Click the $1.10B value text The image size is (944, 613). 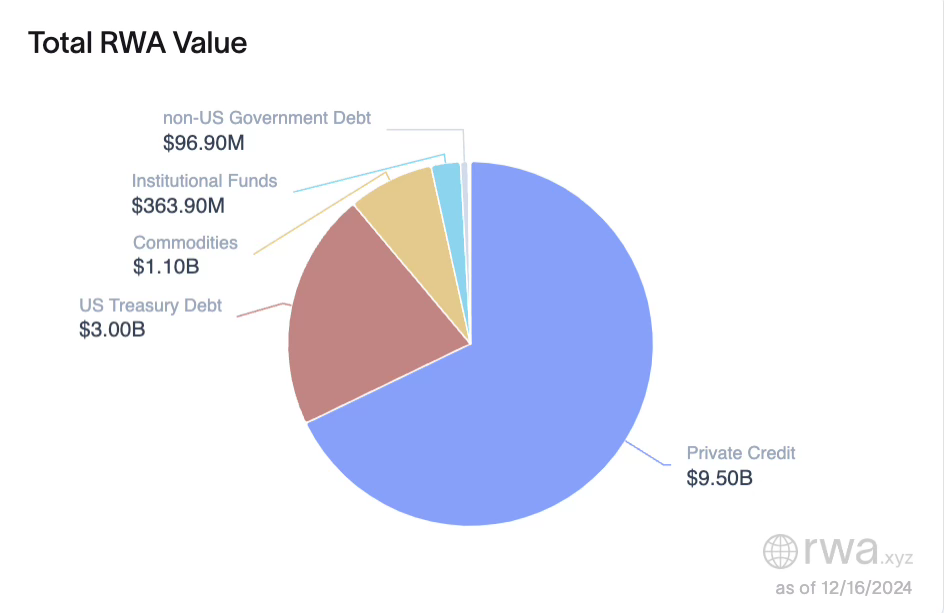[x=166, y=267]
